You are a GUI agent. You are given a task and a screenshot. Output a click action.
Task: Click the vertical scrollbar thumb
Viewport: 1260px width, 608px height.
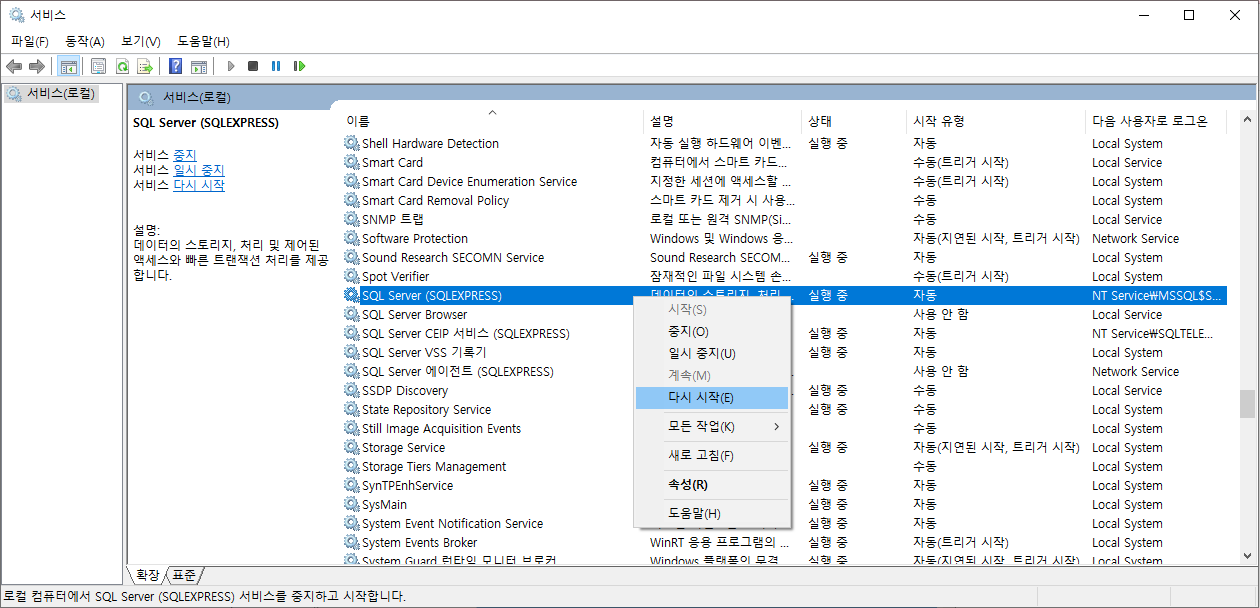1247,403
